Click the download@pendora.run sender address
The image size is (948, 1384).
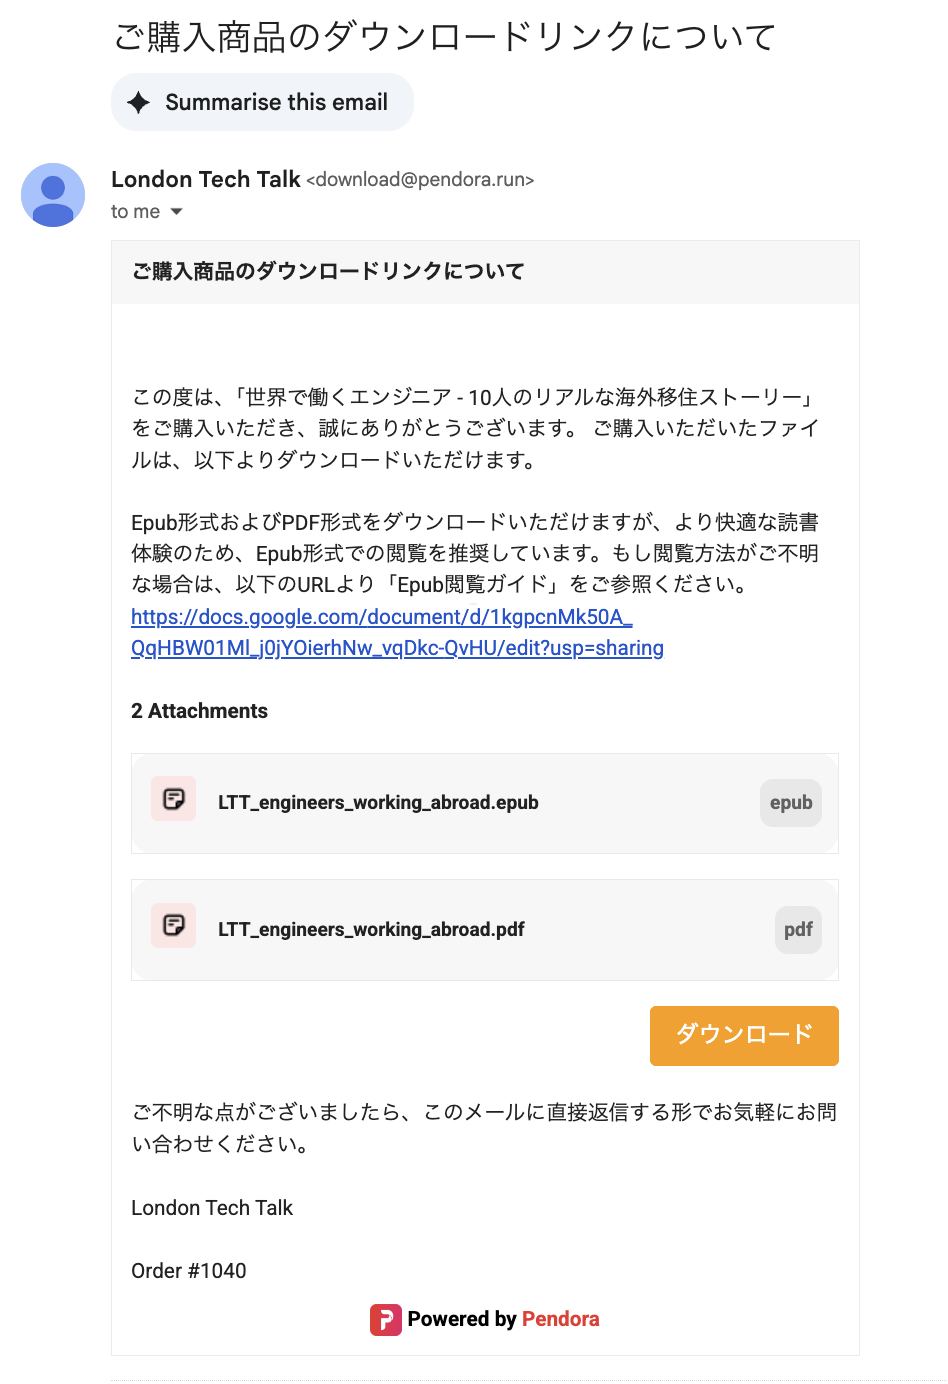click(x=420, y=180)
